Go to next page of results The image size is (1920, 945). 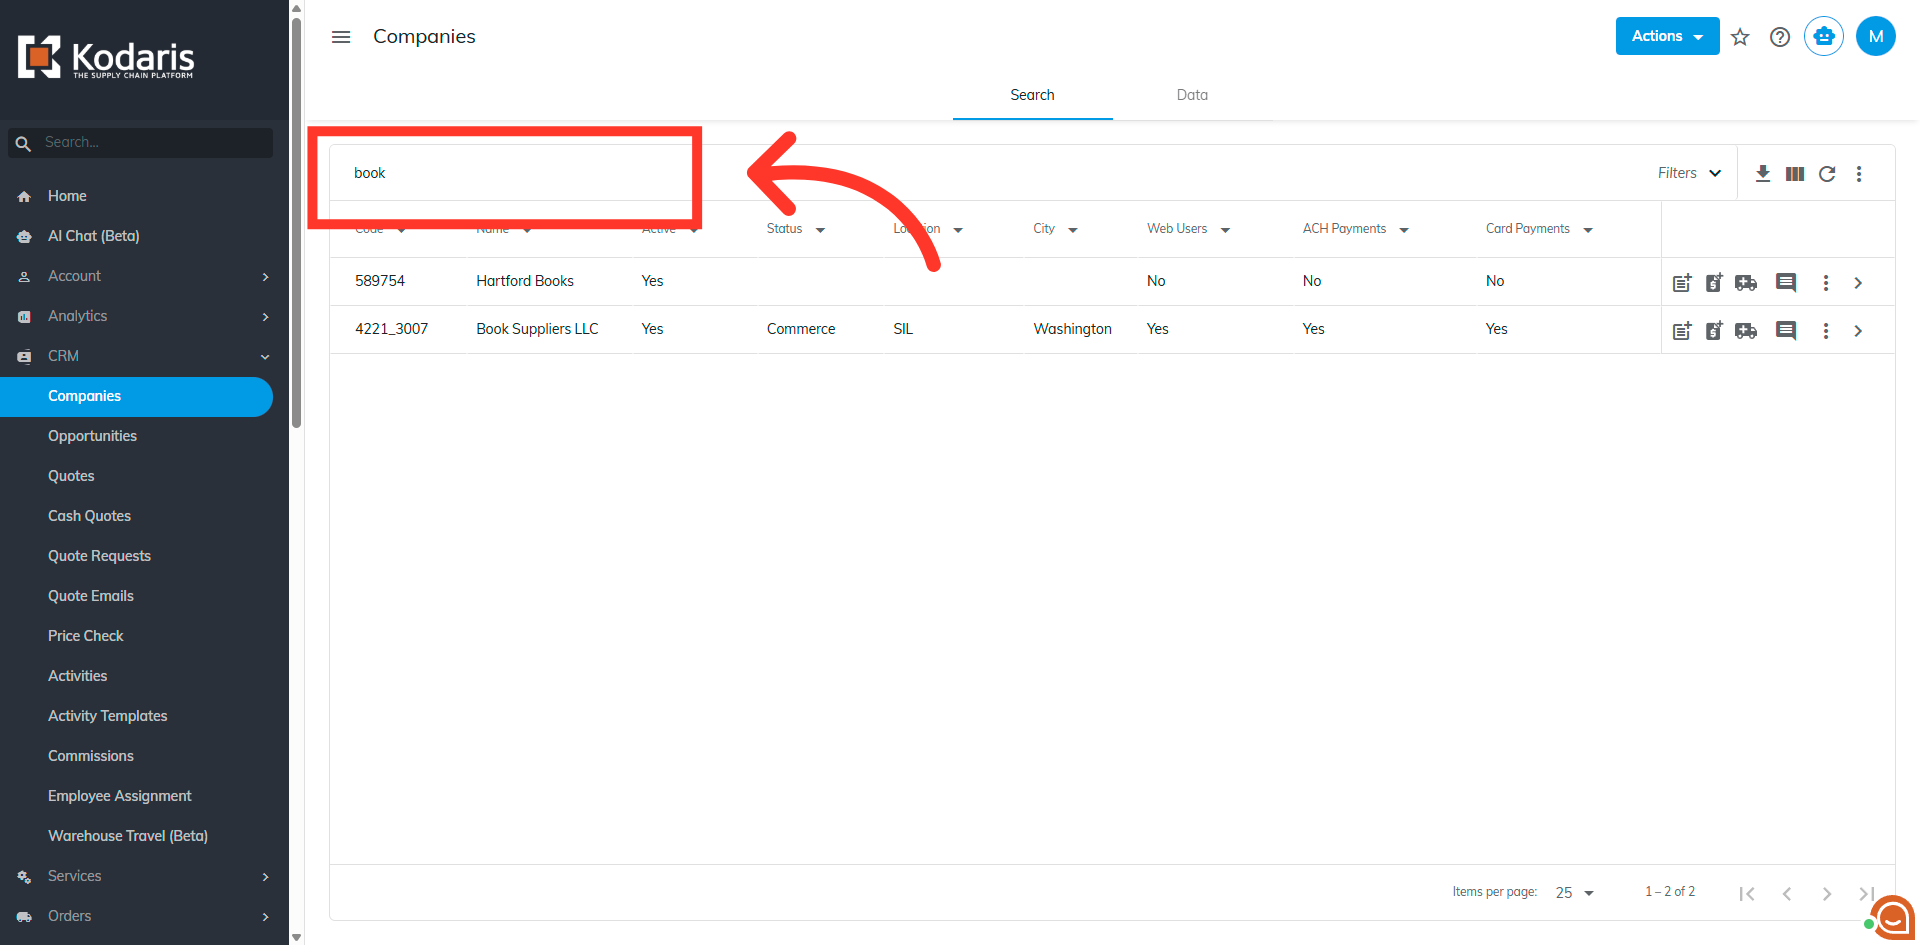1827,894
